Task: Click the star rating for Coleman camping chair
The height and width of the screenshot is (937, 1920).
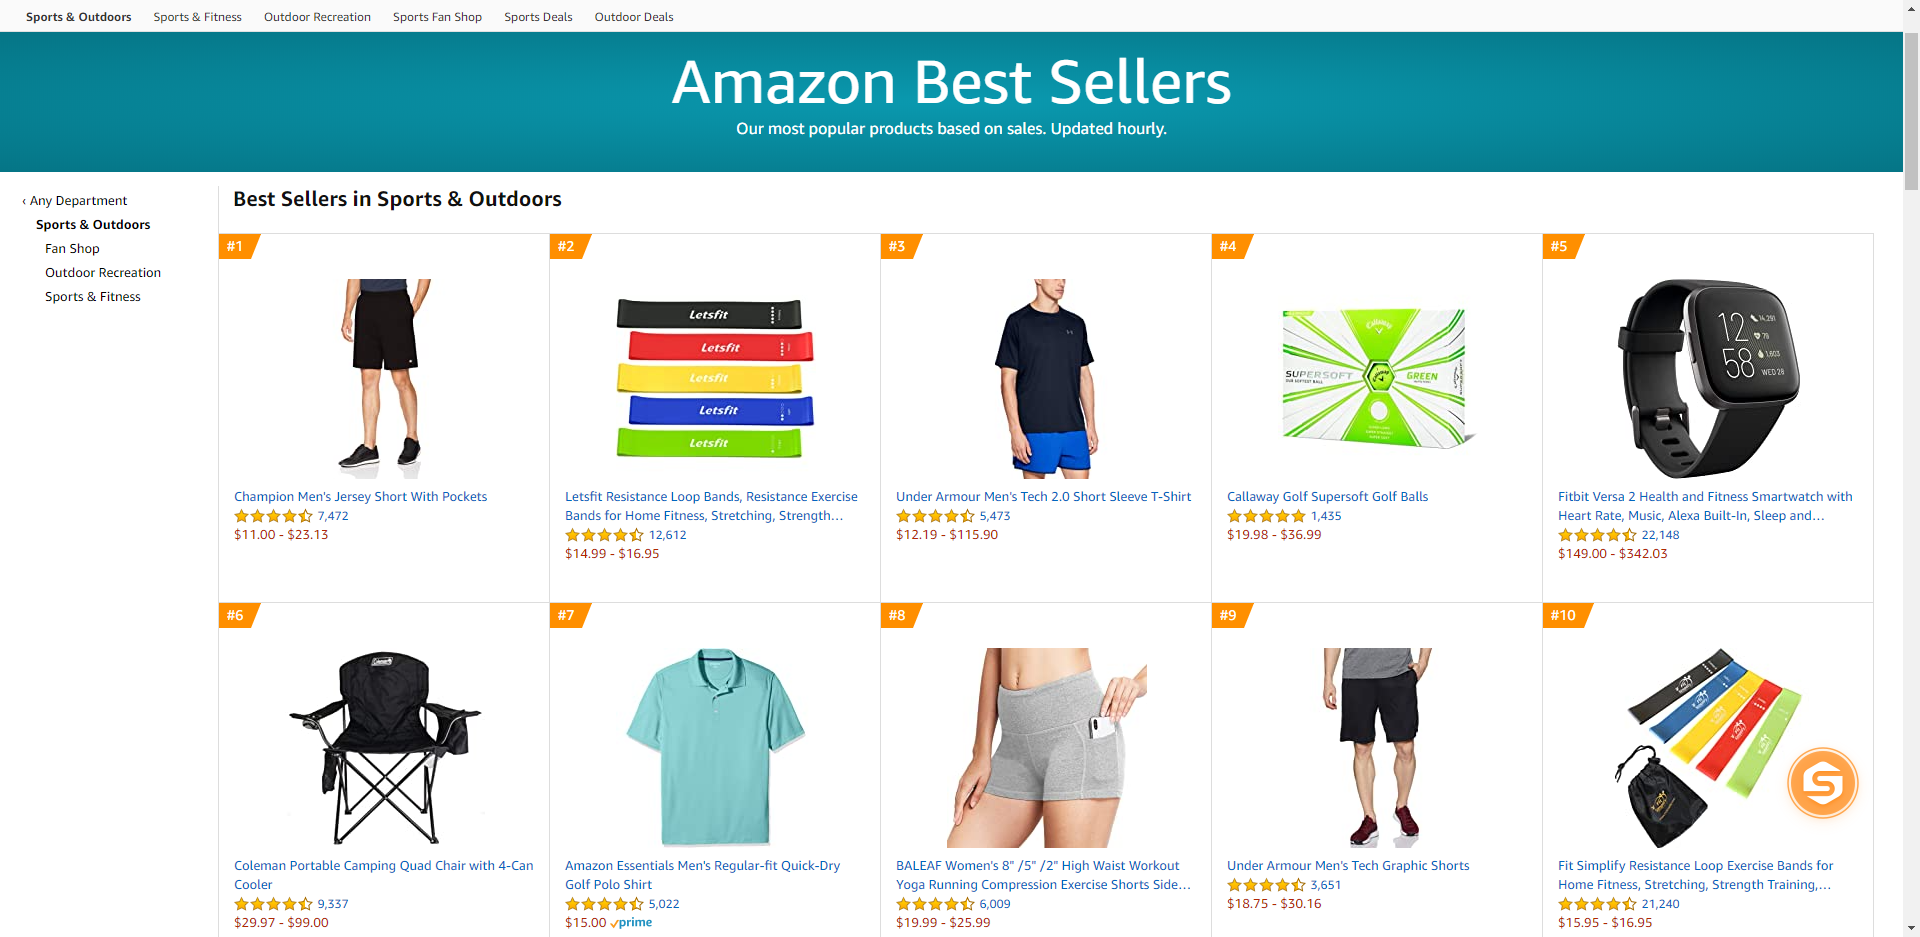Action: pos(273,904)
